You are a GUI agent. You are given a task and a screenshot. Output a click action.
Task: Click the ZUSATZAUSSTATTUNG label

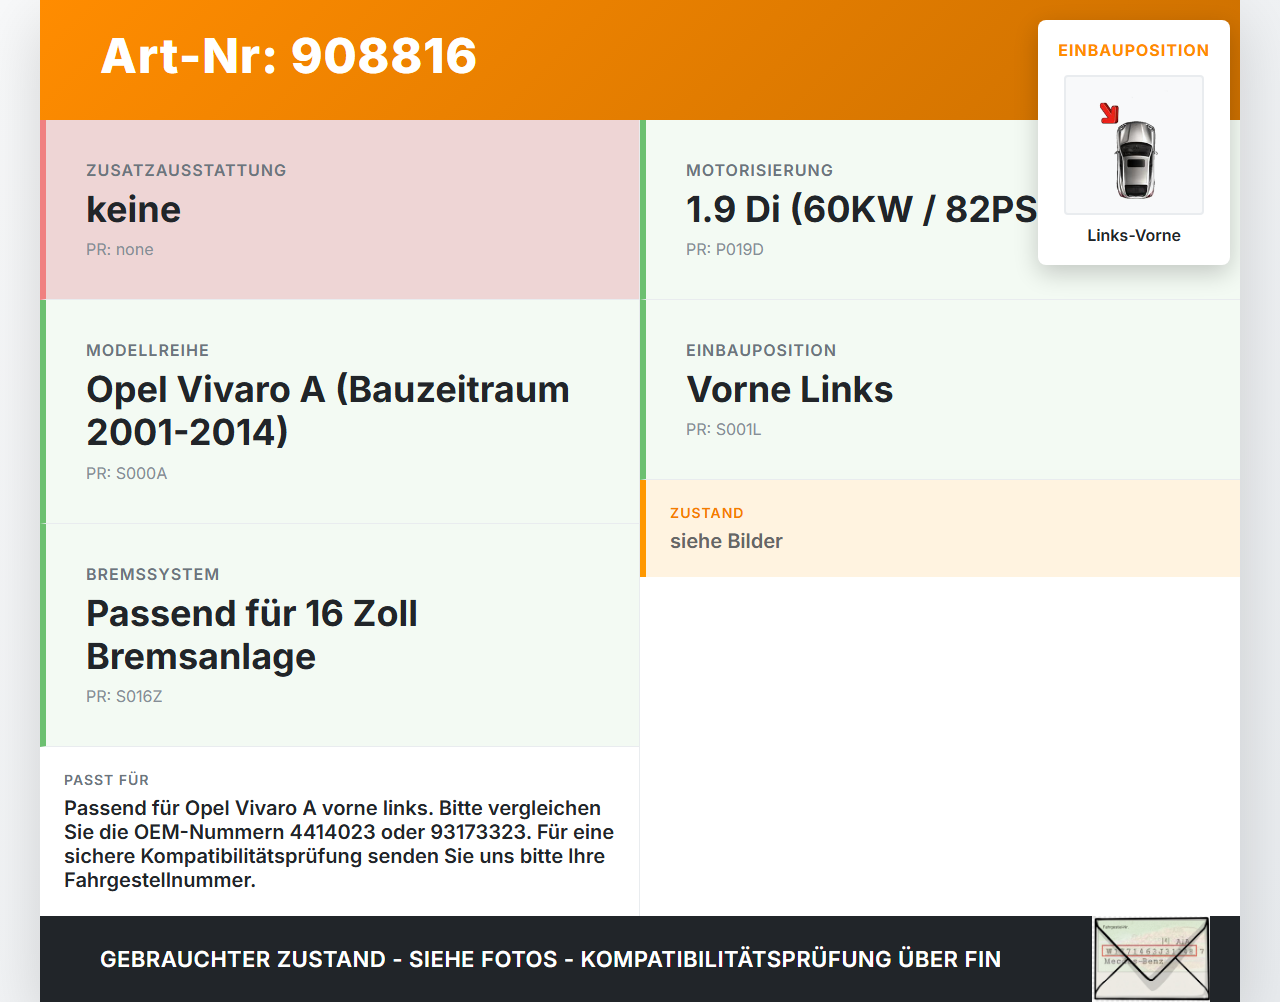click(186, 170)
